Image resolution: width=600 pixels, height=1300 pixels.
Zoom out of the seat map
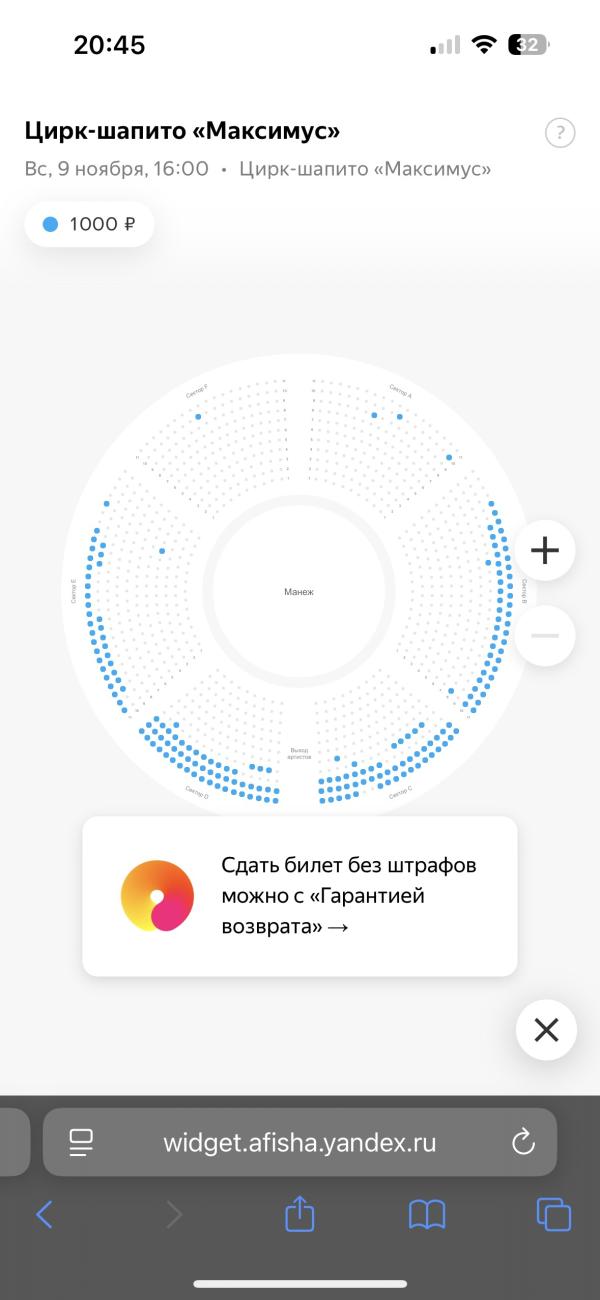point(545,636)
